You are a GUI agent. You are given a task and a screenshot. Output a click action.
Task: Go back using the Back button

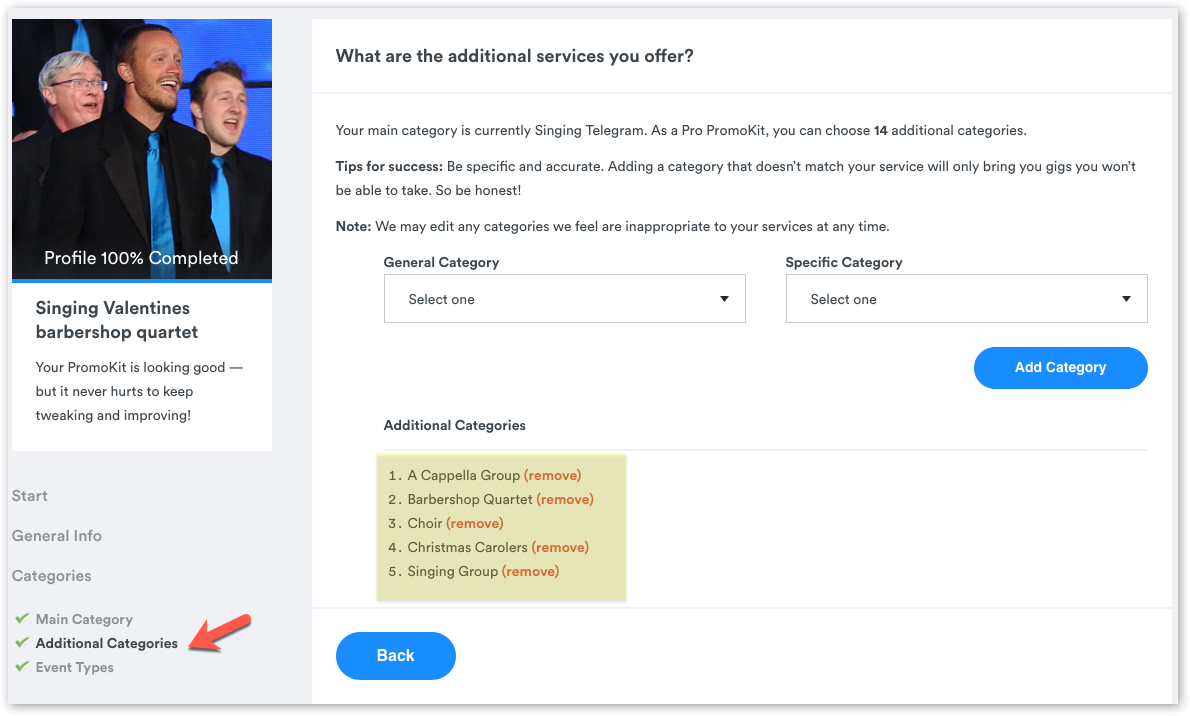(395, 655)
